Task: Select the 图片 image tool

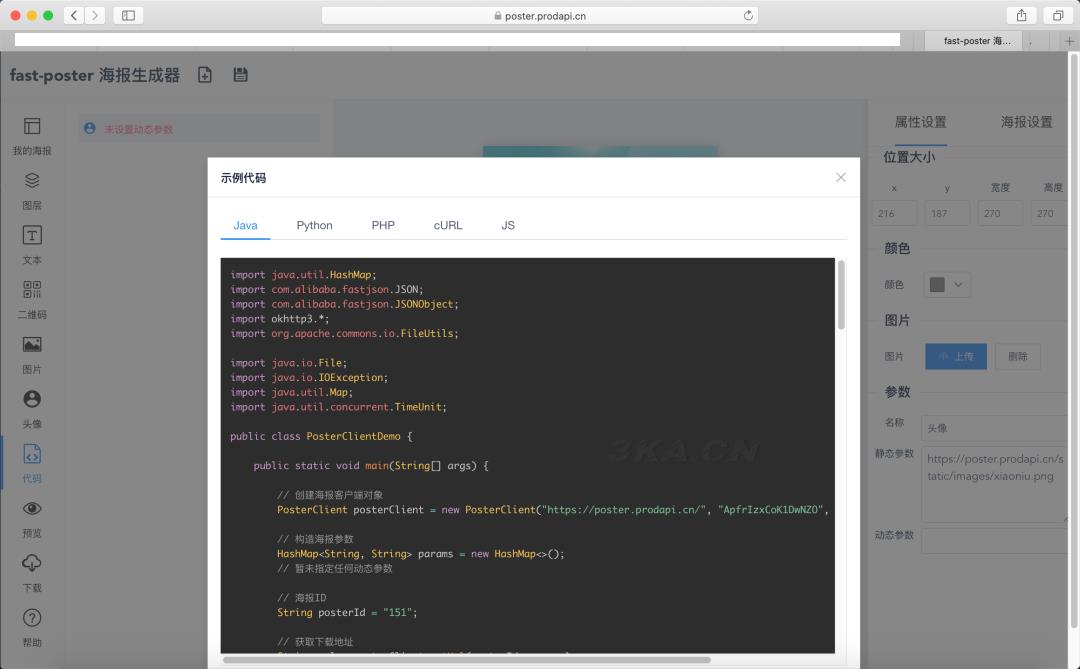Action: [x=32, y=345]
